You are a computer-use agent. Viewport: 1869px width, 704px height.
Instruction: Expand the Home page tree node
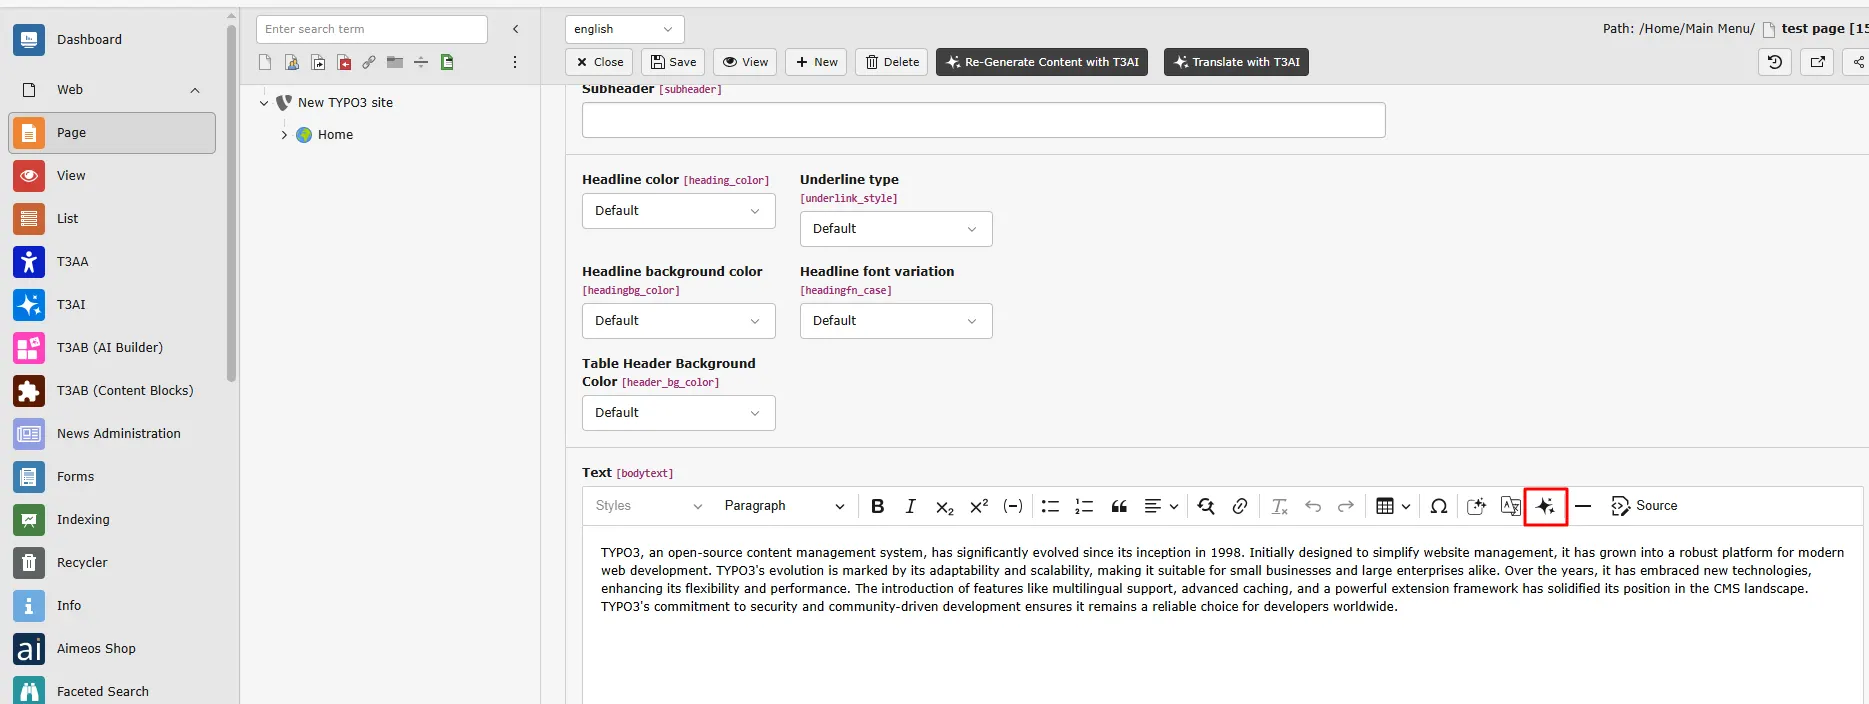coord(284,135)
